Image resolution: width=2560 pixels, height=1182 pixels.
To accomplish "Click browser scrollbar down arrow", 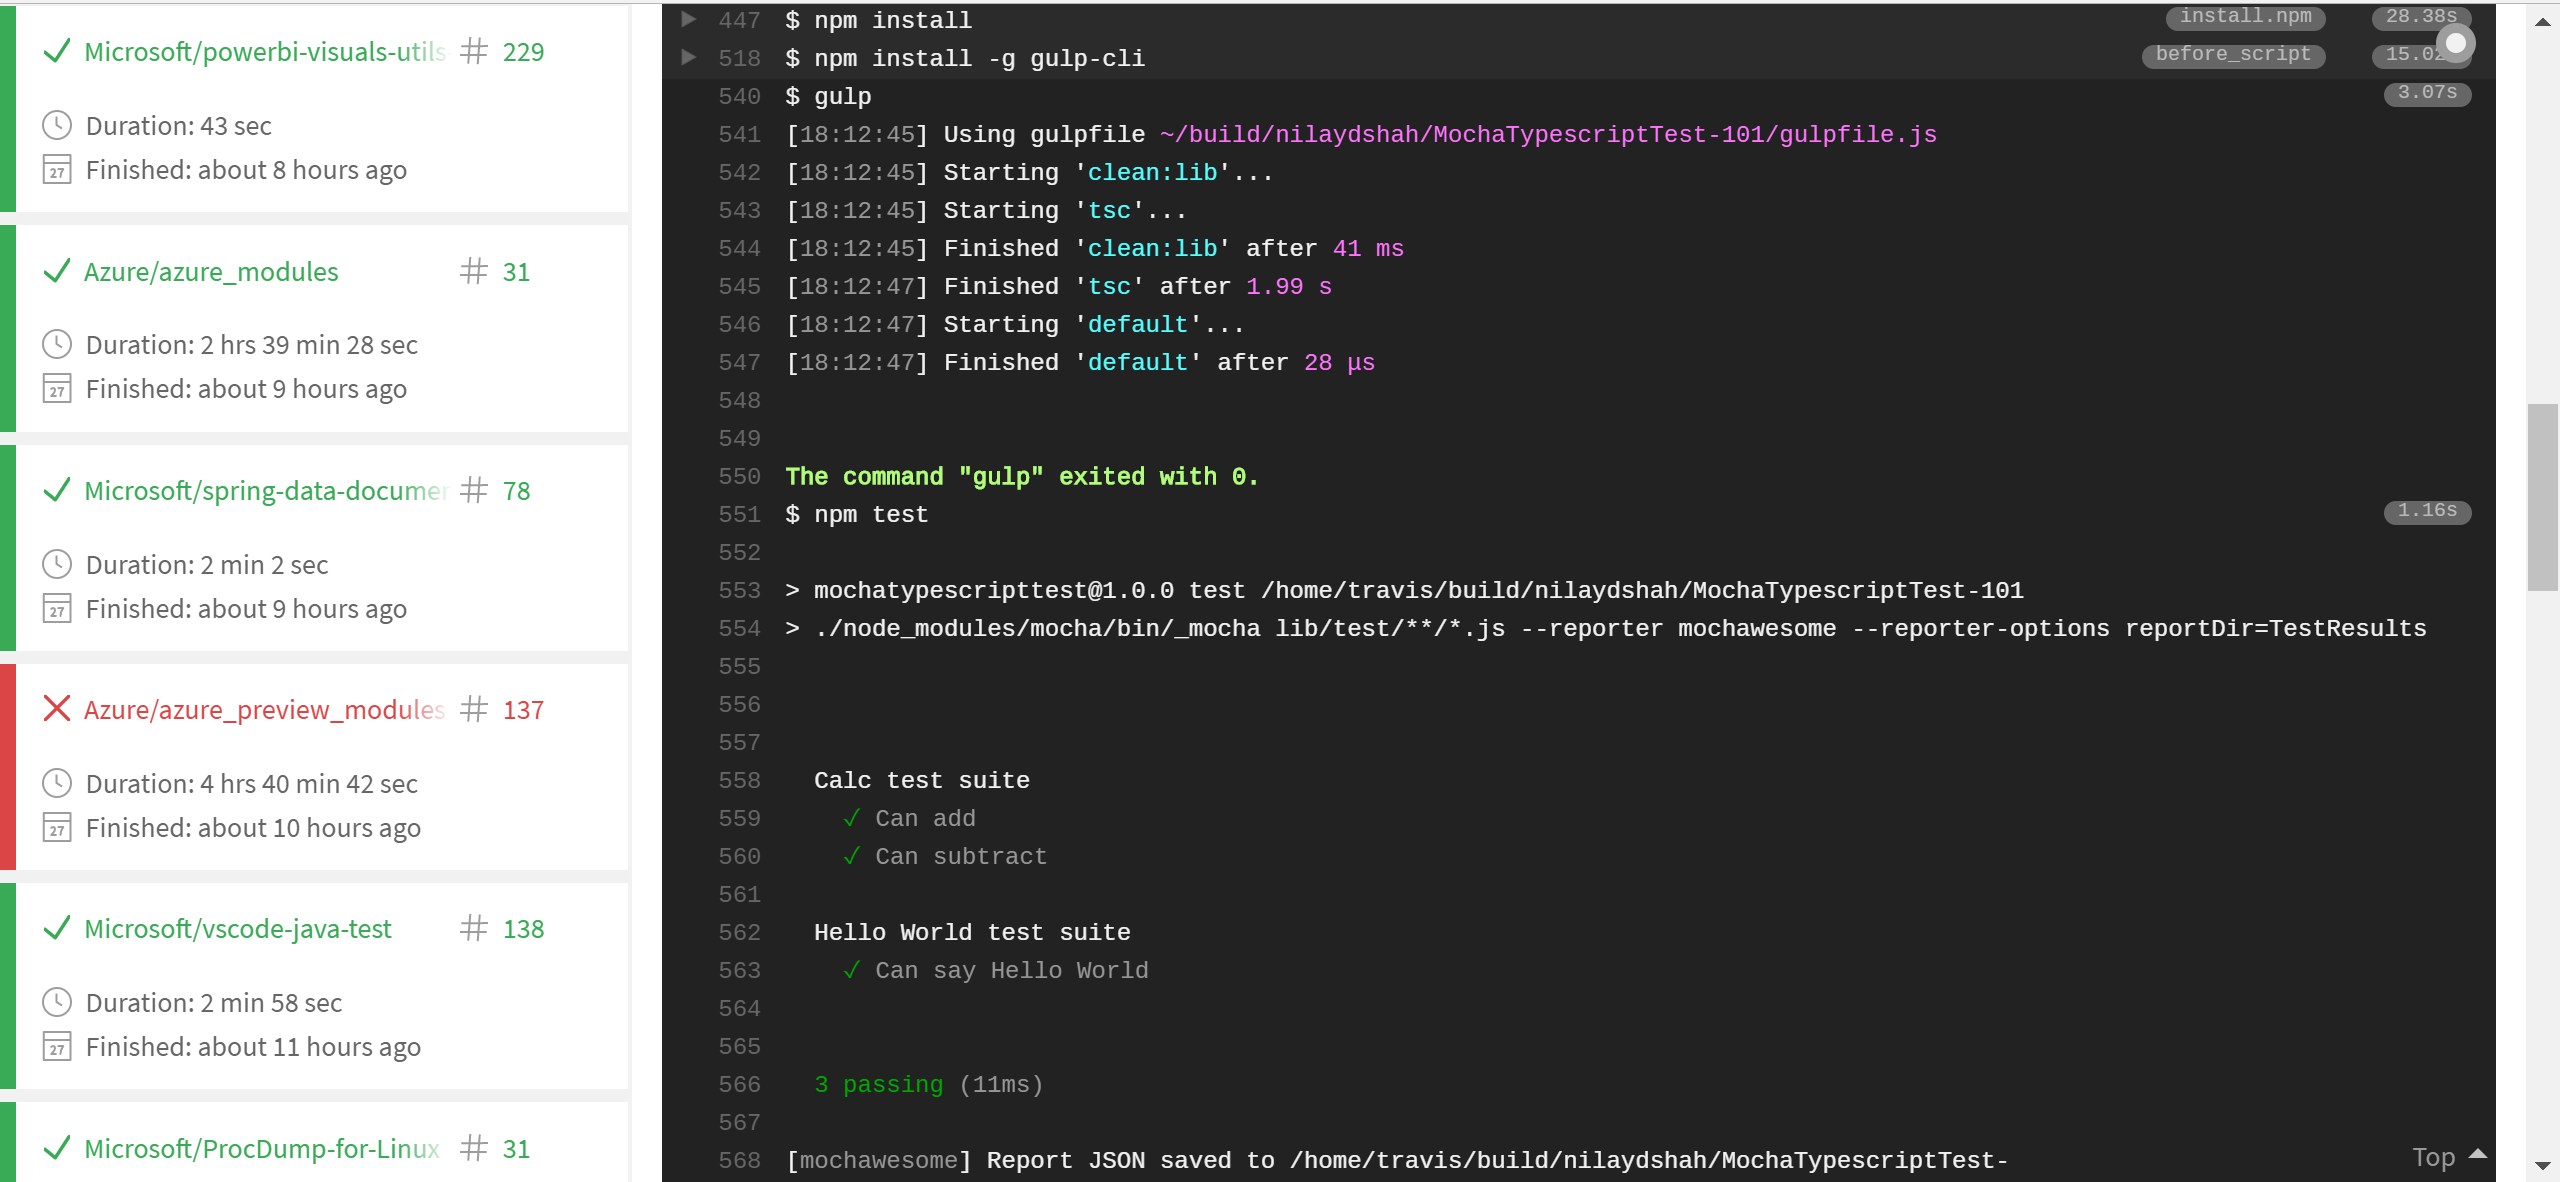I will (x=2542, y=1166).
